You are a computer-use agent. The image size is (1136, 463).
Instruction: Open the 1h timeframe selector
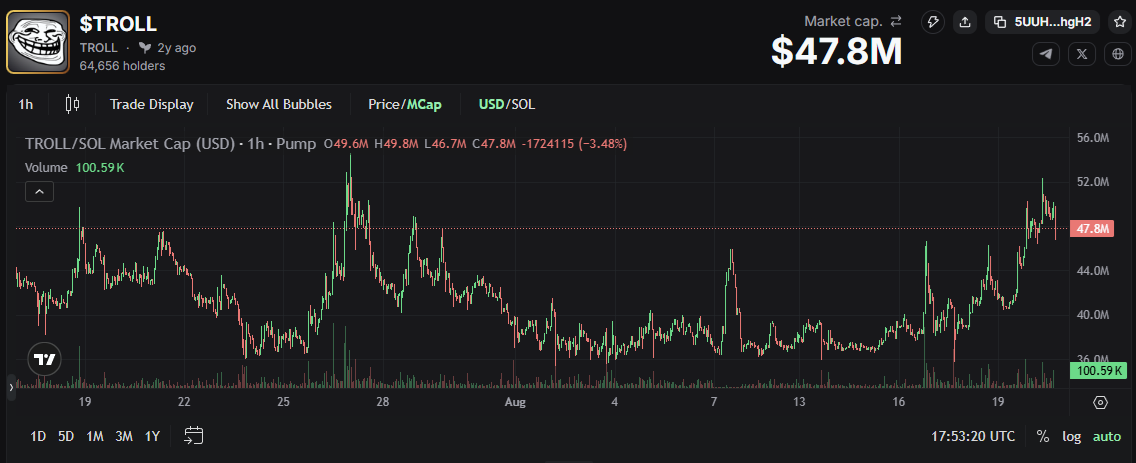(25, 104)
